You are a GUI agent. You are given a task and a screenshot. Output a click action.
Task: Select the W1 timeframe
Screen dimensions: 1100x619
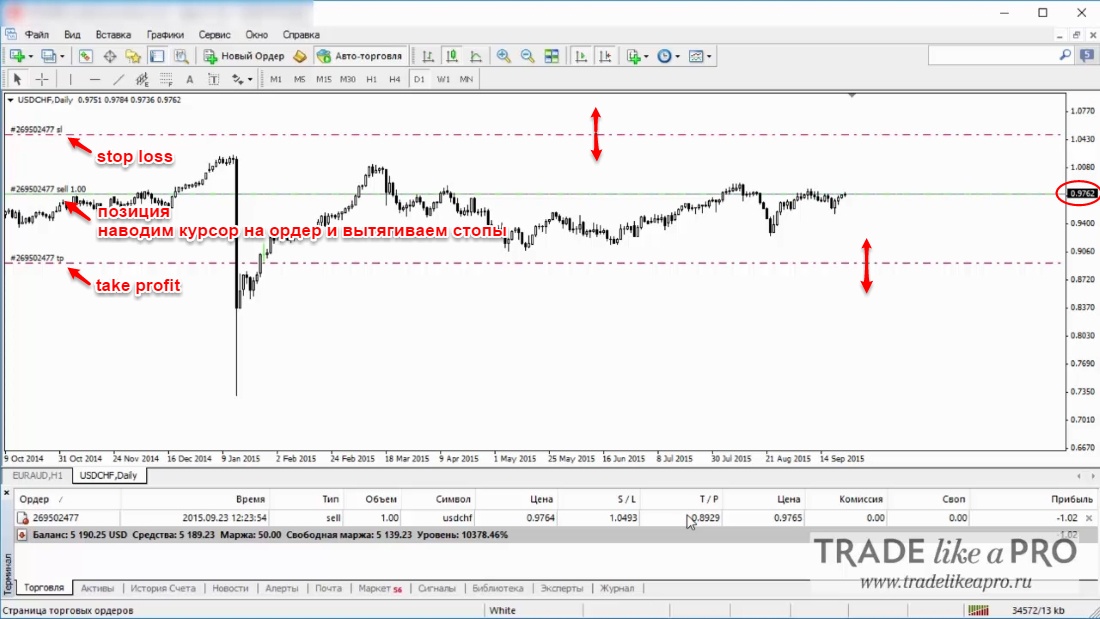coord(443,79)
